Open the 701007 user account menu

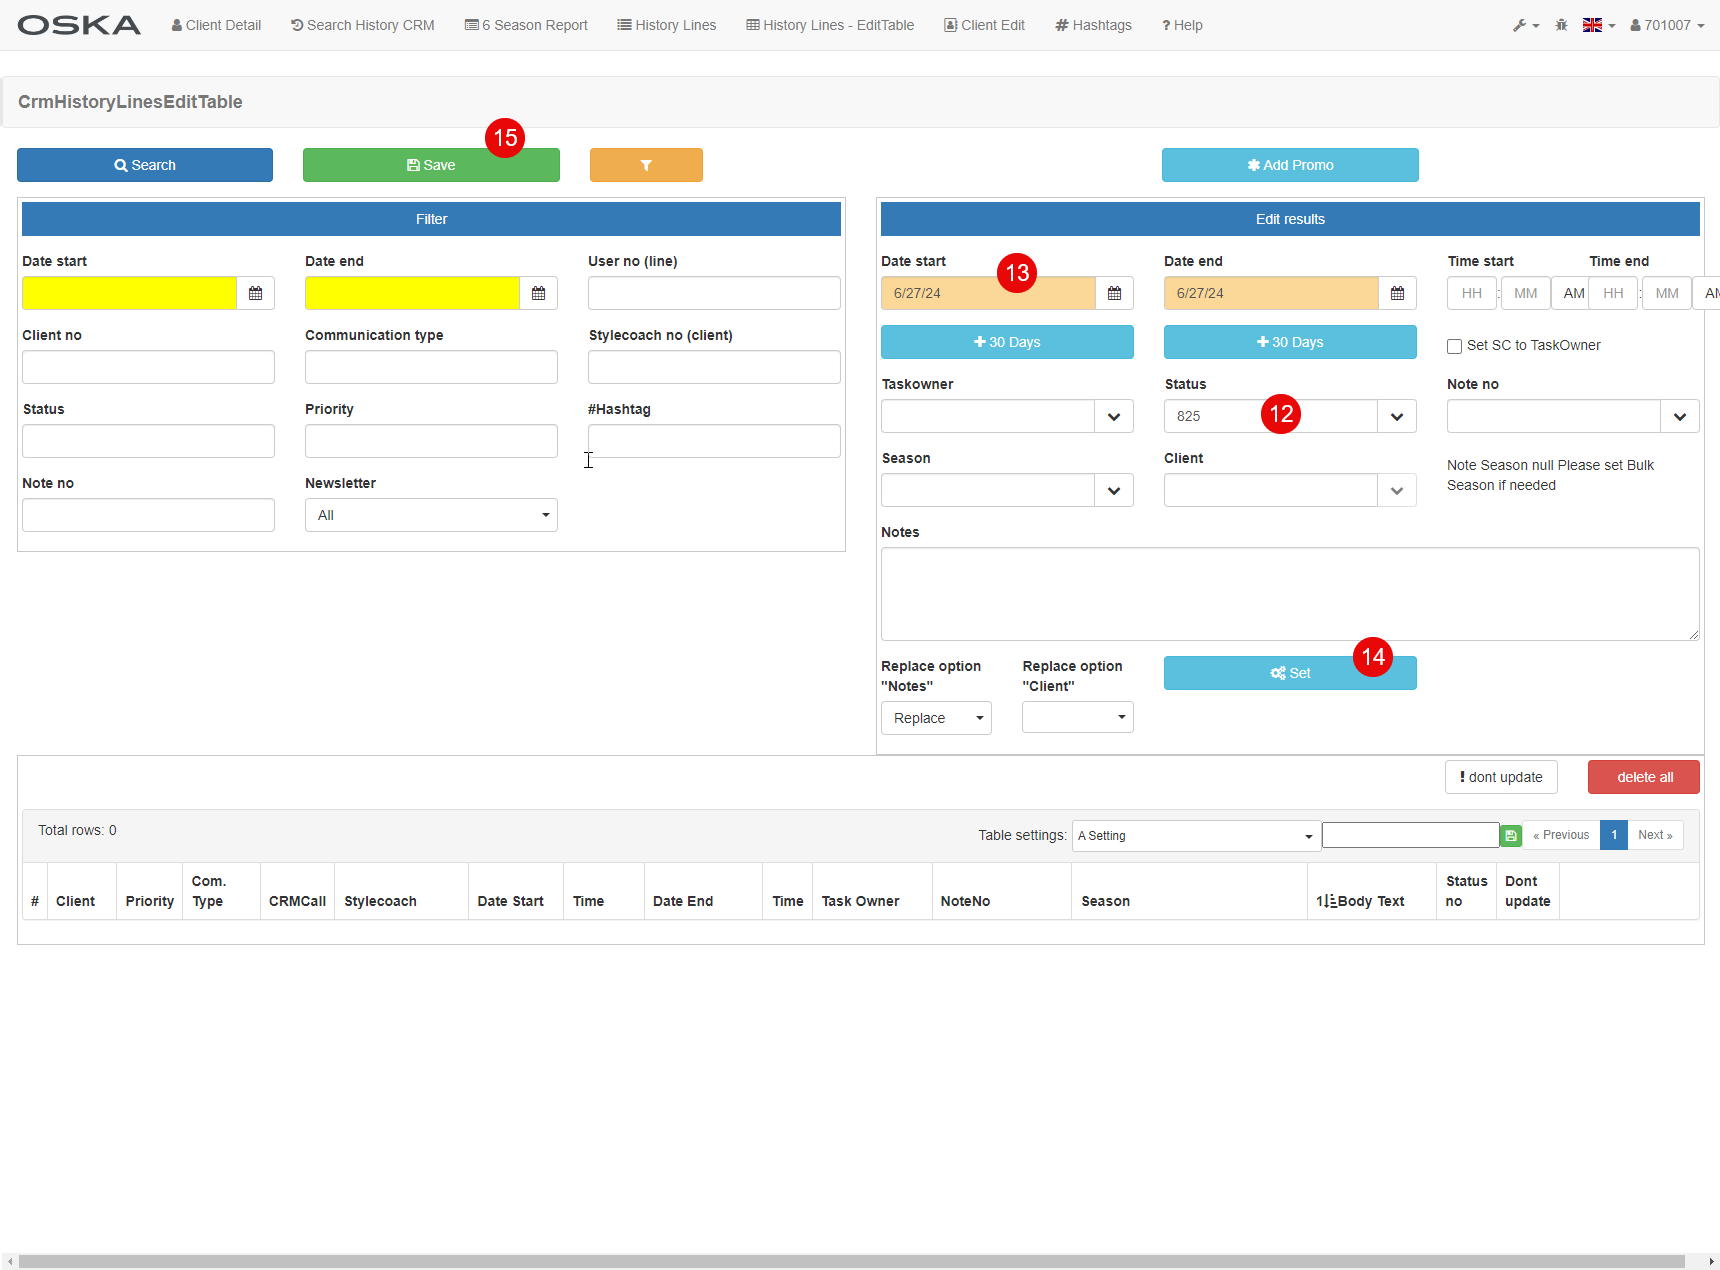pos(1667,25)
